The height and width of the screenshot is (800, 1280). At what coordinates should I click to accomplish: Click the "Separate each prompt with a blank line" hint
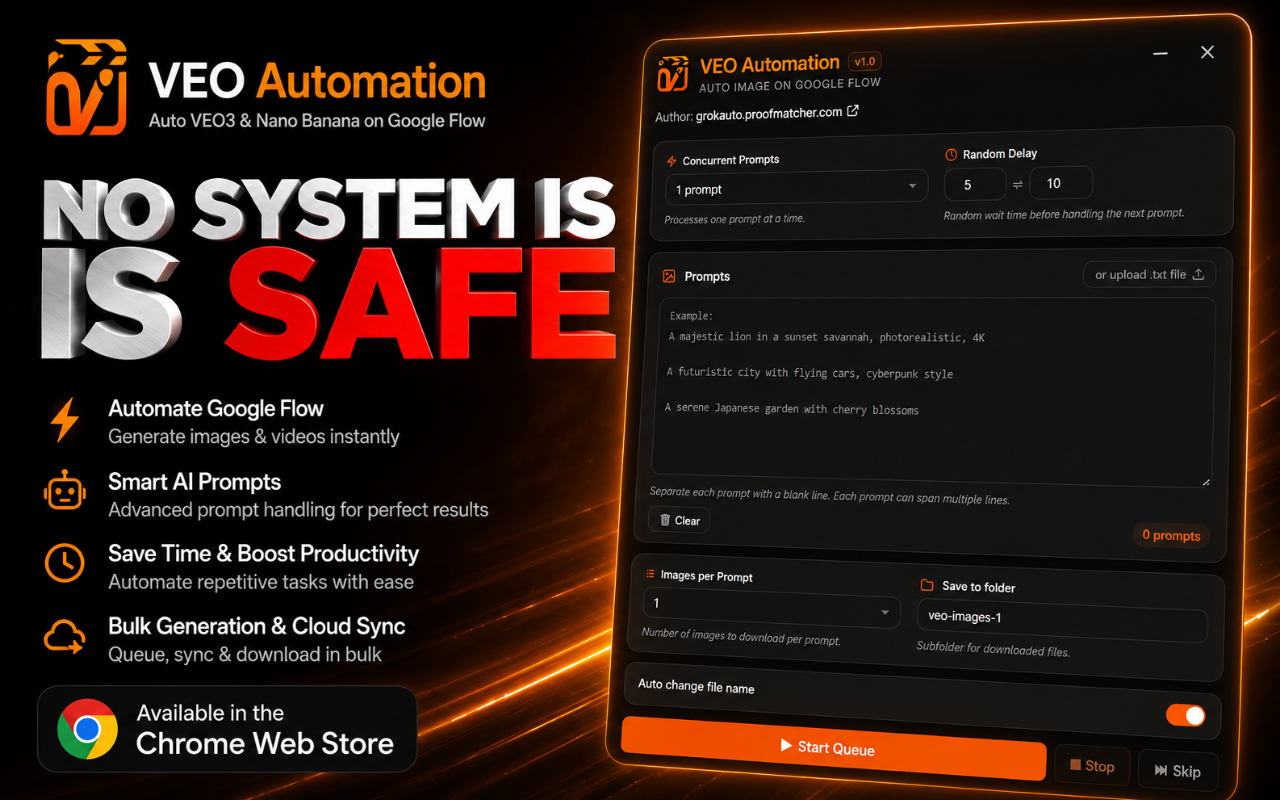pos(829,495)
